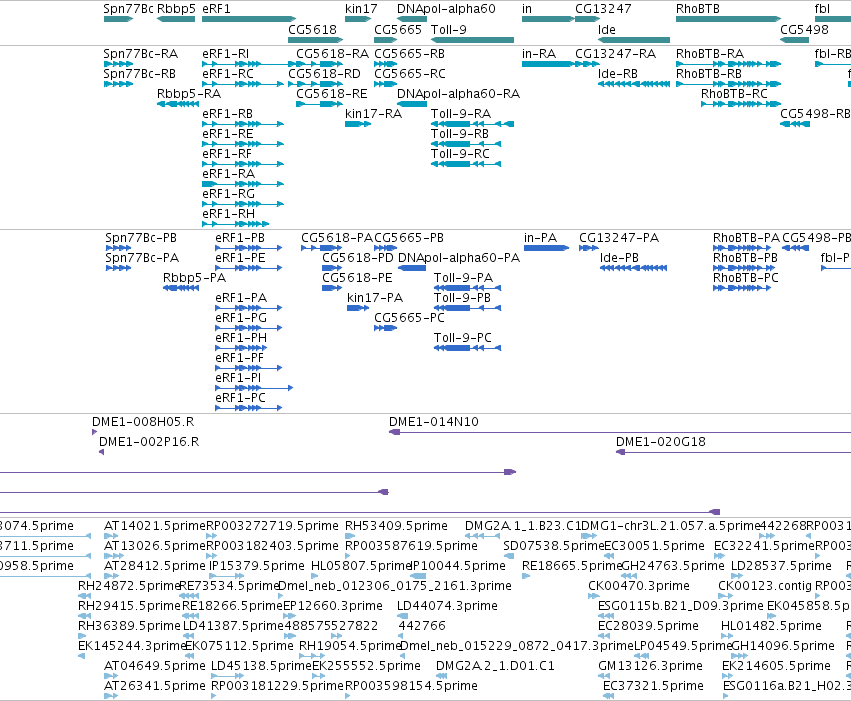Select EST LD44074.3prime

pyautogui.click(x=447, y=606)
